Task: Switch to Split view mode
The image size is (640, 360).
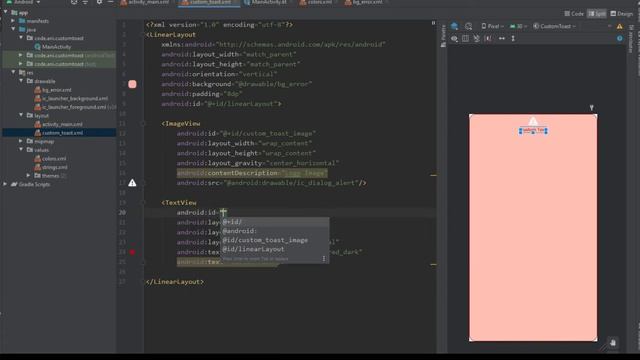Action: point(597,13)
